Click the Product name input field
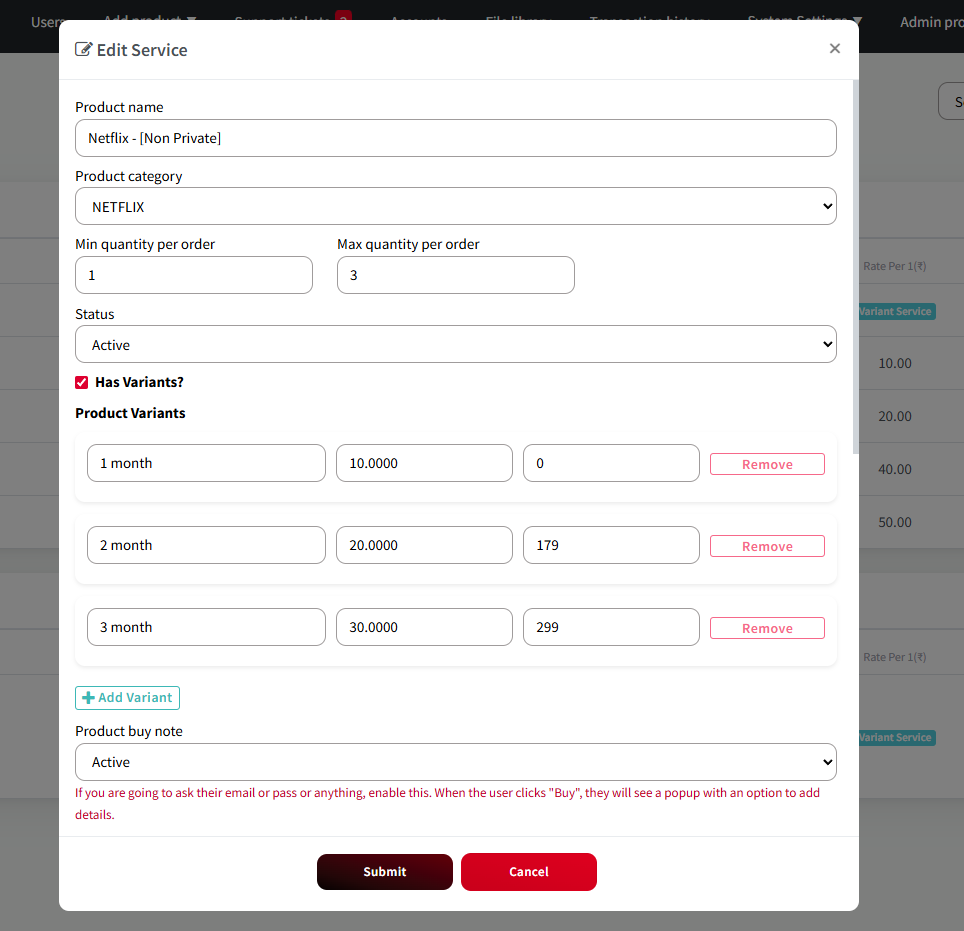The image size is (964, 931). pos(456,138)
